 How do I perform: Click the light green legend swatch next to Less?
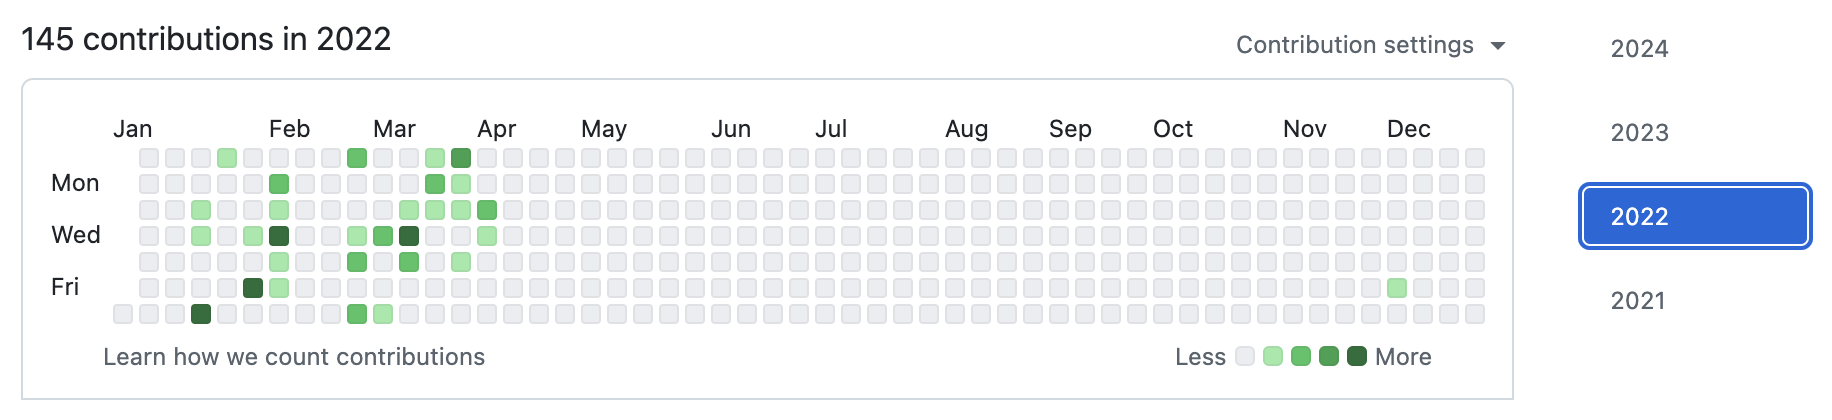point(1273,356)
